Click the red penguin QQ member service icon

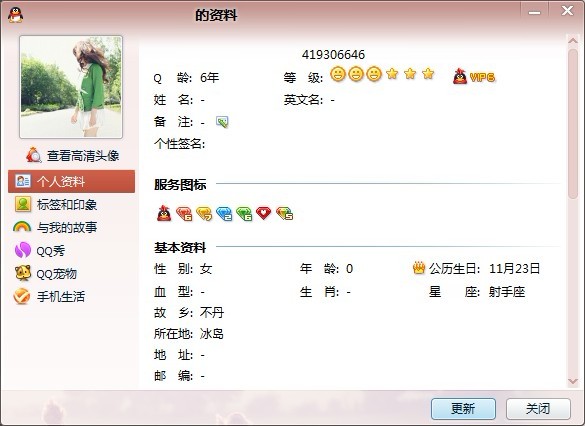[164, 213]
